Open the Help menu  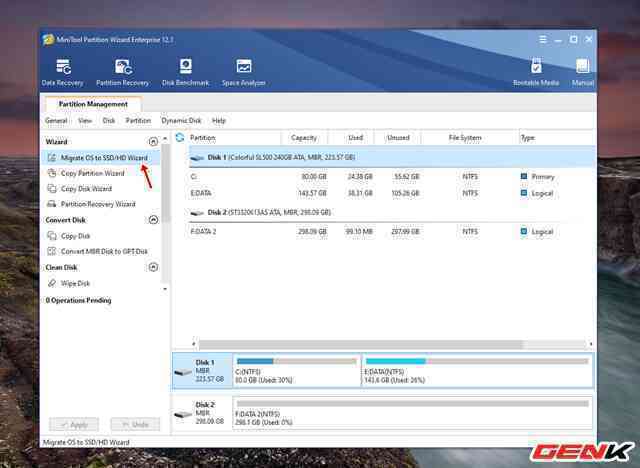(219, 121)
